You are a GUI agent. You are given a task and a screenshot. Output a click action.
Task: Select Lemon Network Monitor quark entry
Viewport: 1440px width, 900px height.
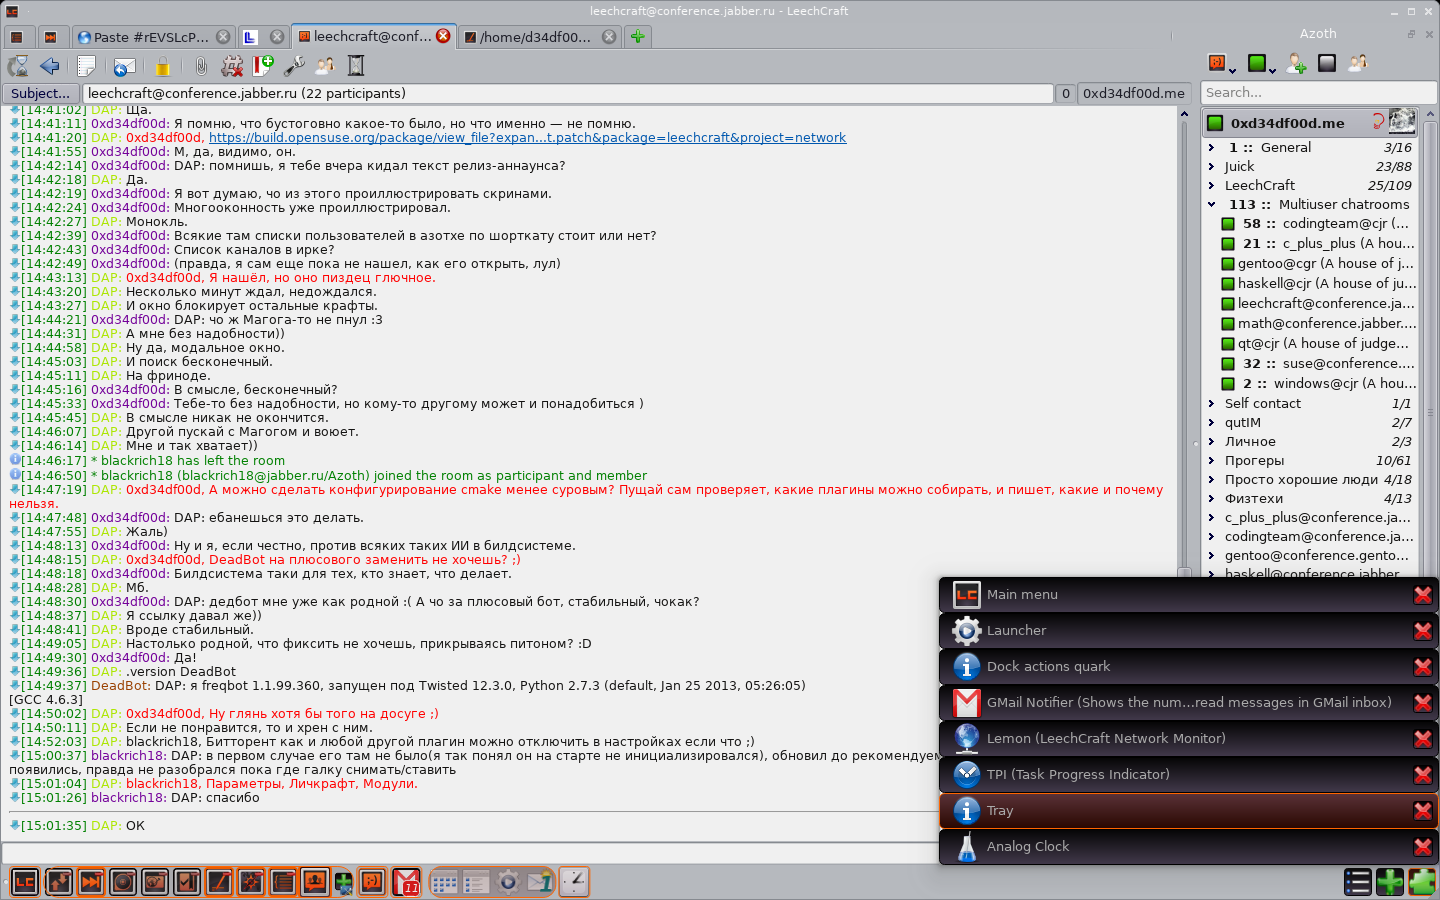coord(1189,739)
